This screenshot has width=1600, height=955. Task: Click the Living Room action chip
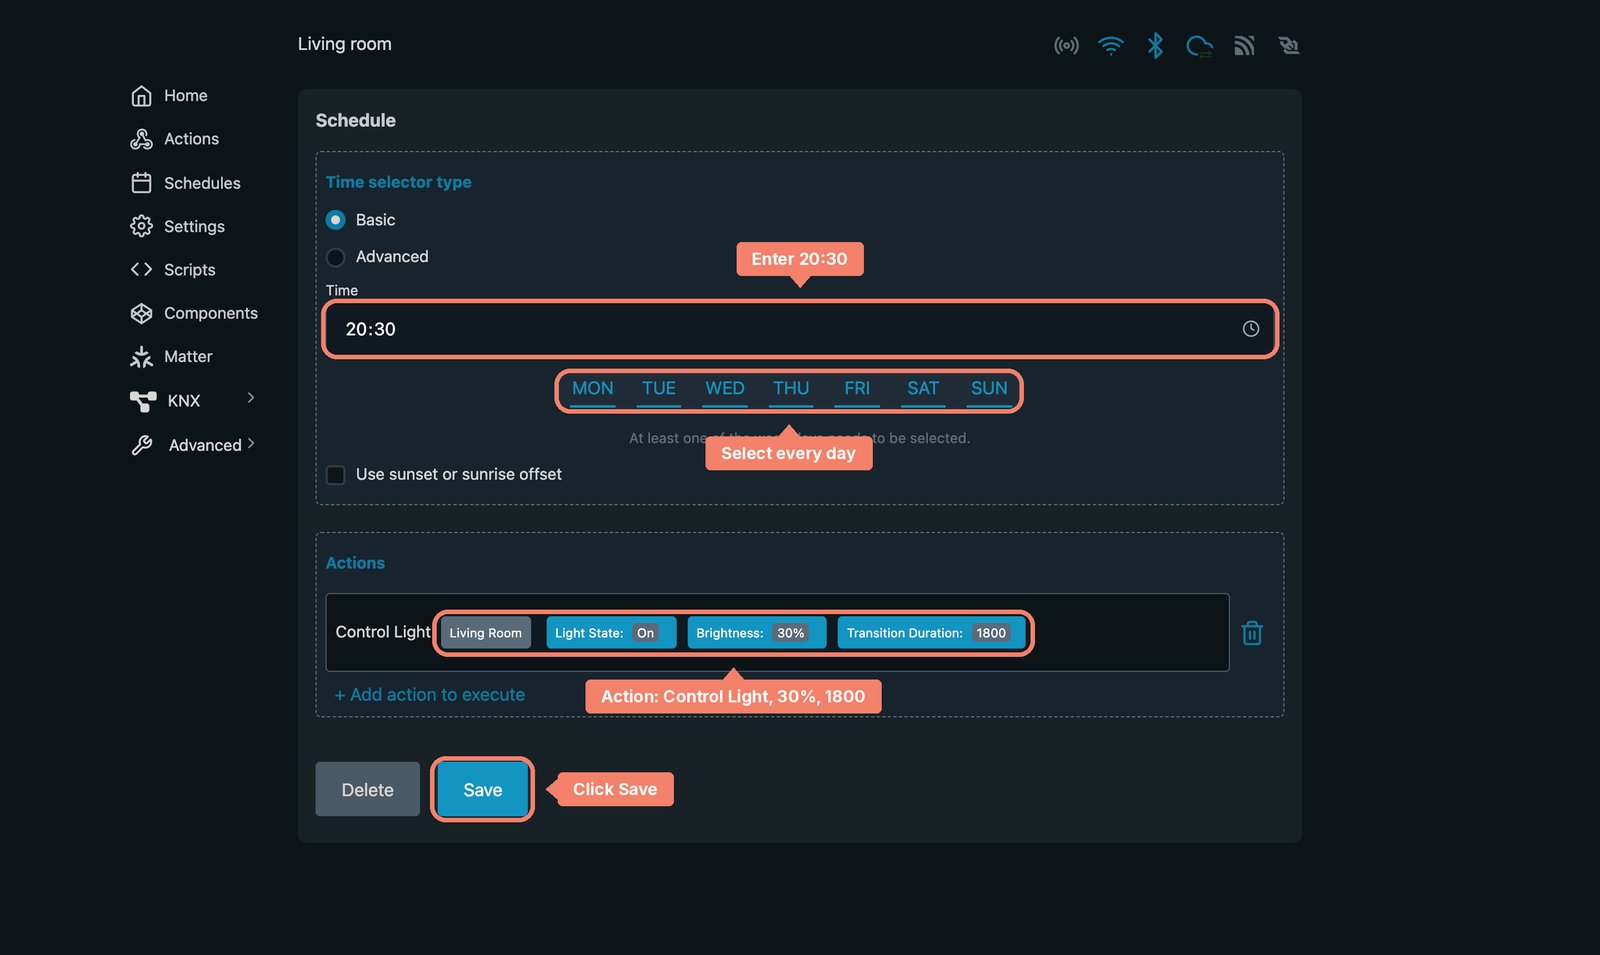pyautogui.click(x=486, y=633)
